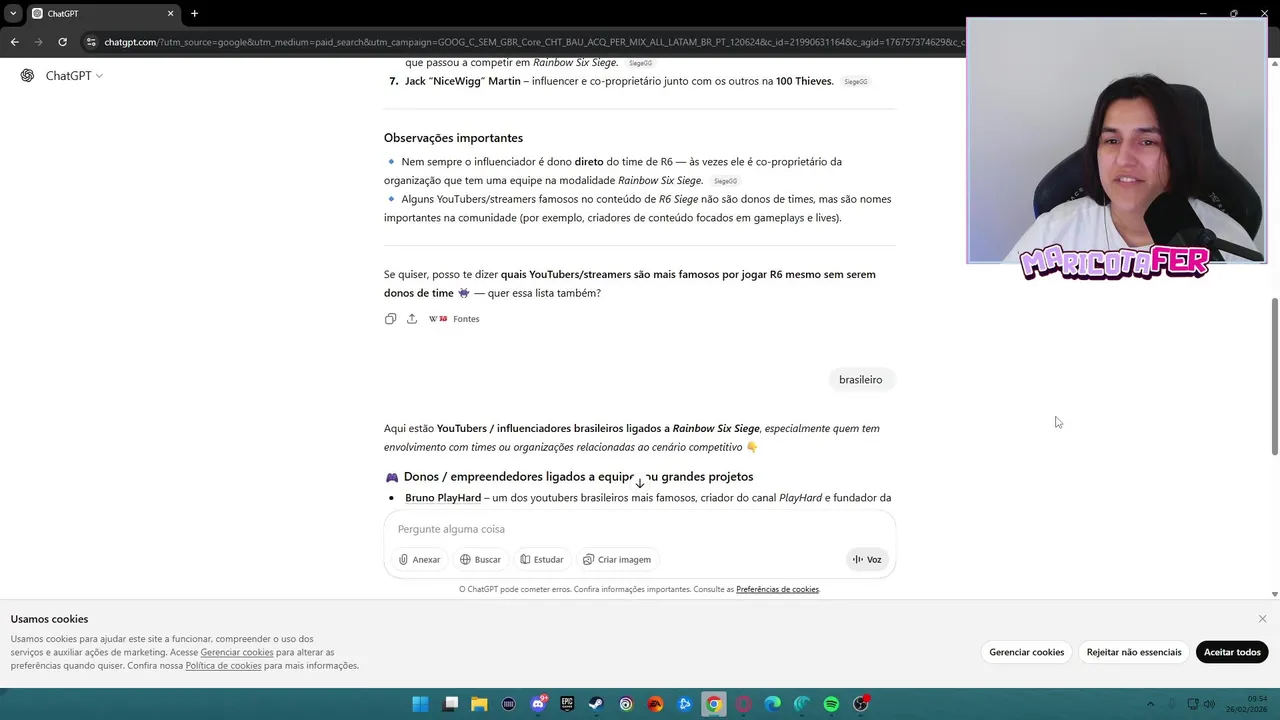This screenshot has height=720, width=1280.
Task: Open Discord from the taskbar
Action: (x=539, y=704)
